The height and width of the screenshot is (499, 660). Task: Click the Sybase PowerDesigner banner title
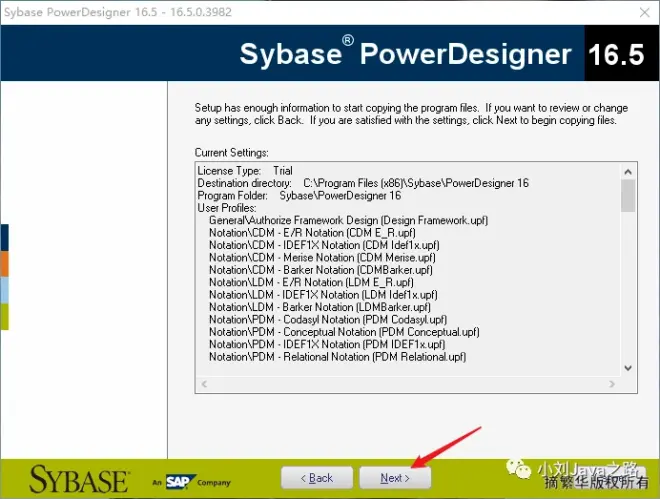point(405,54)
